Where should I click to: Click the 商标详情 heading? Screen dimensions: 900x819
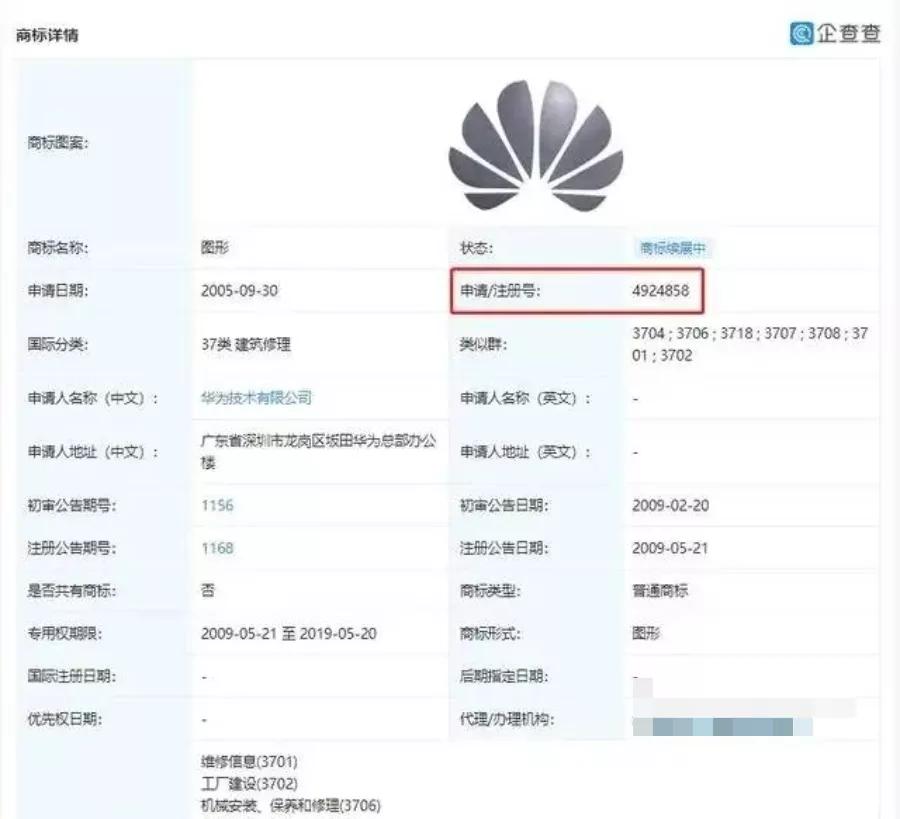47,35
